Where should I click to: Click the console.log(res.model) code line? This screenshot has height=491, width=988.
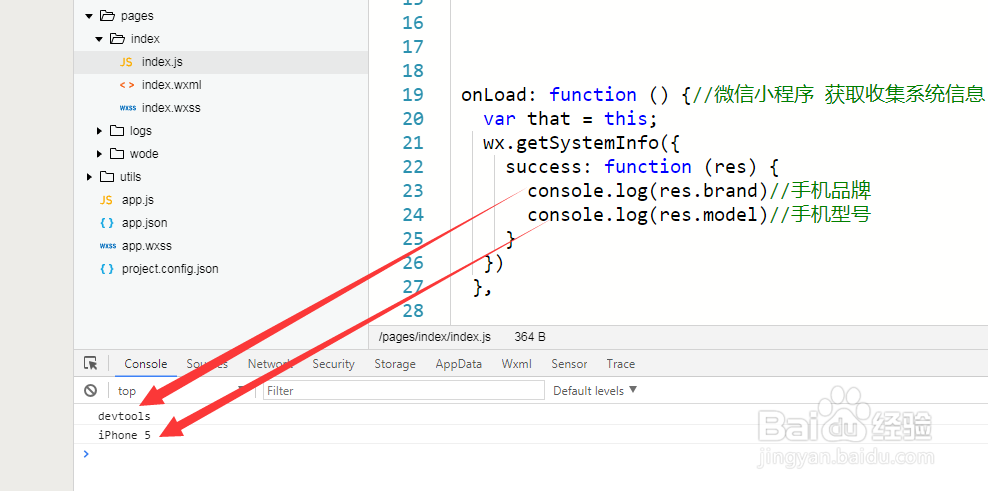699,214
